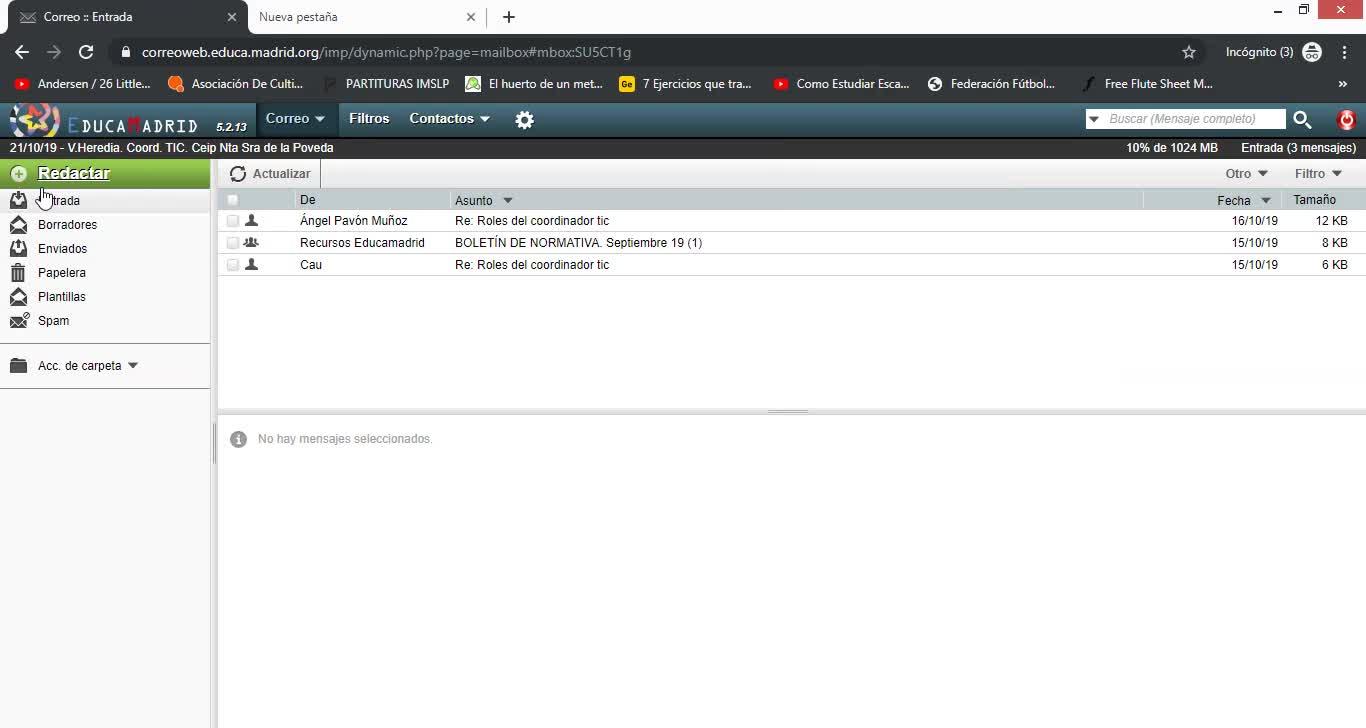1366x728 pixels.
Task: Click the person icon in Cau row
Action: 251,264
